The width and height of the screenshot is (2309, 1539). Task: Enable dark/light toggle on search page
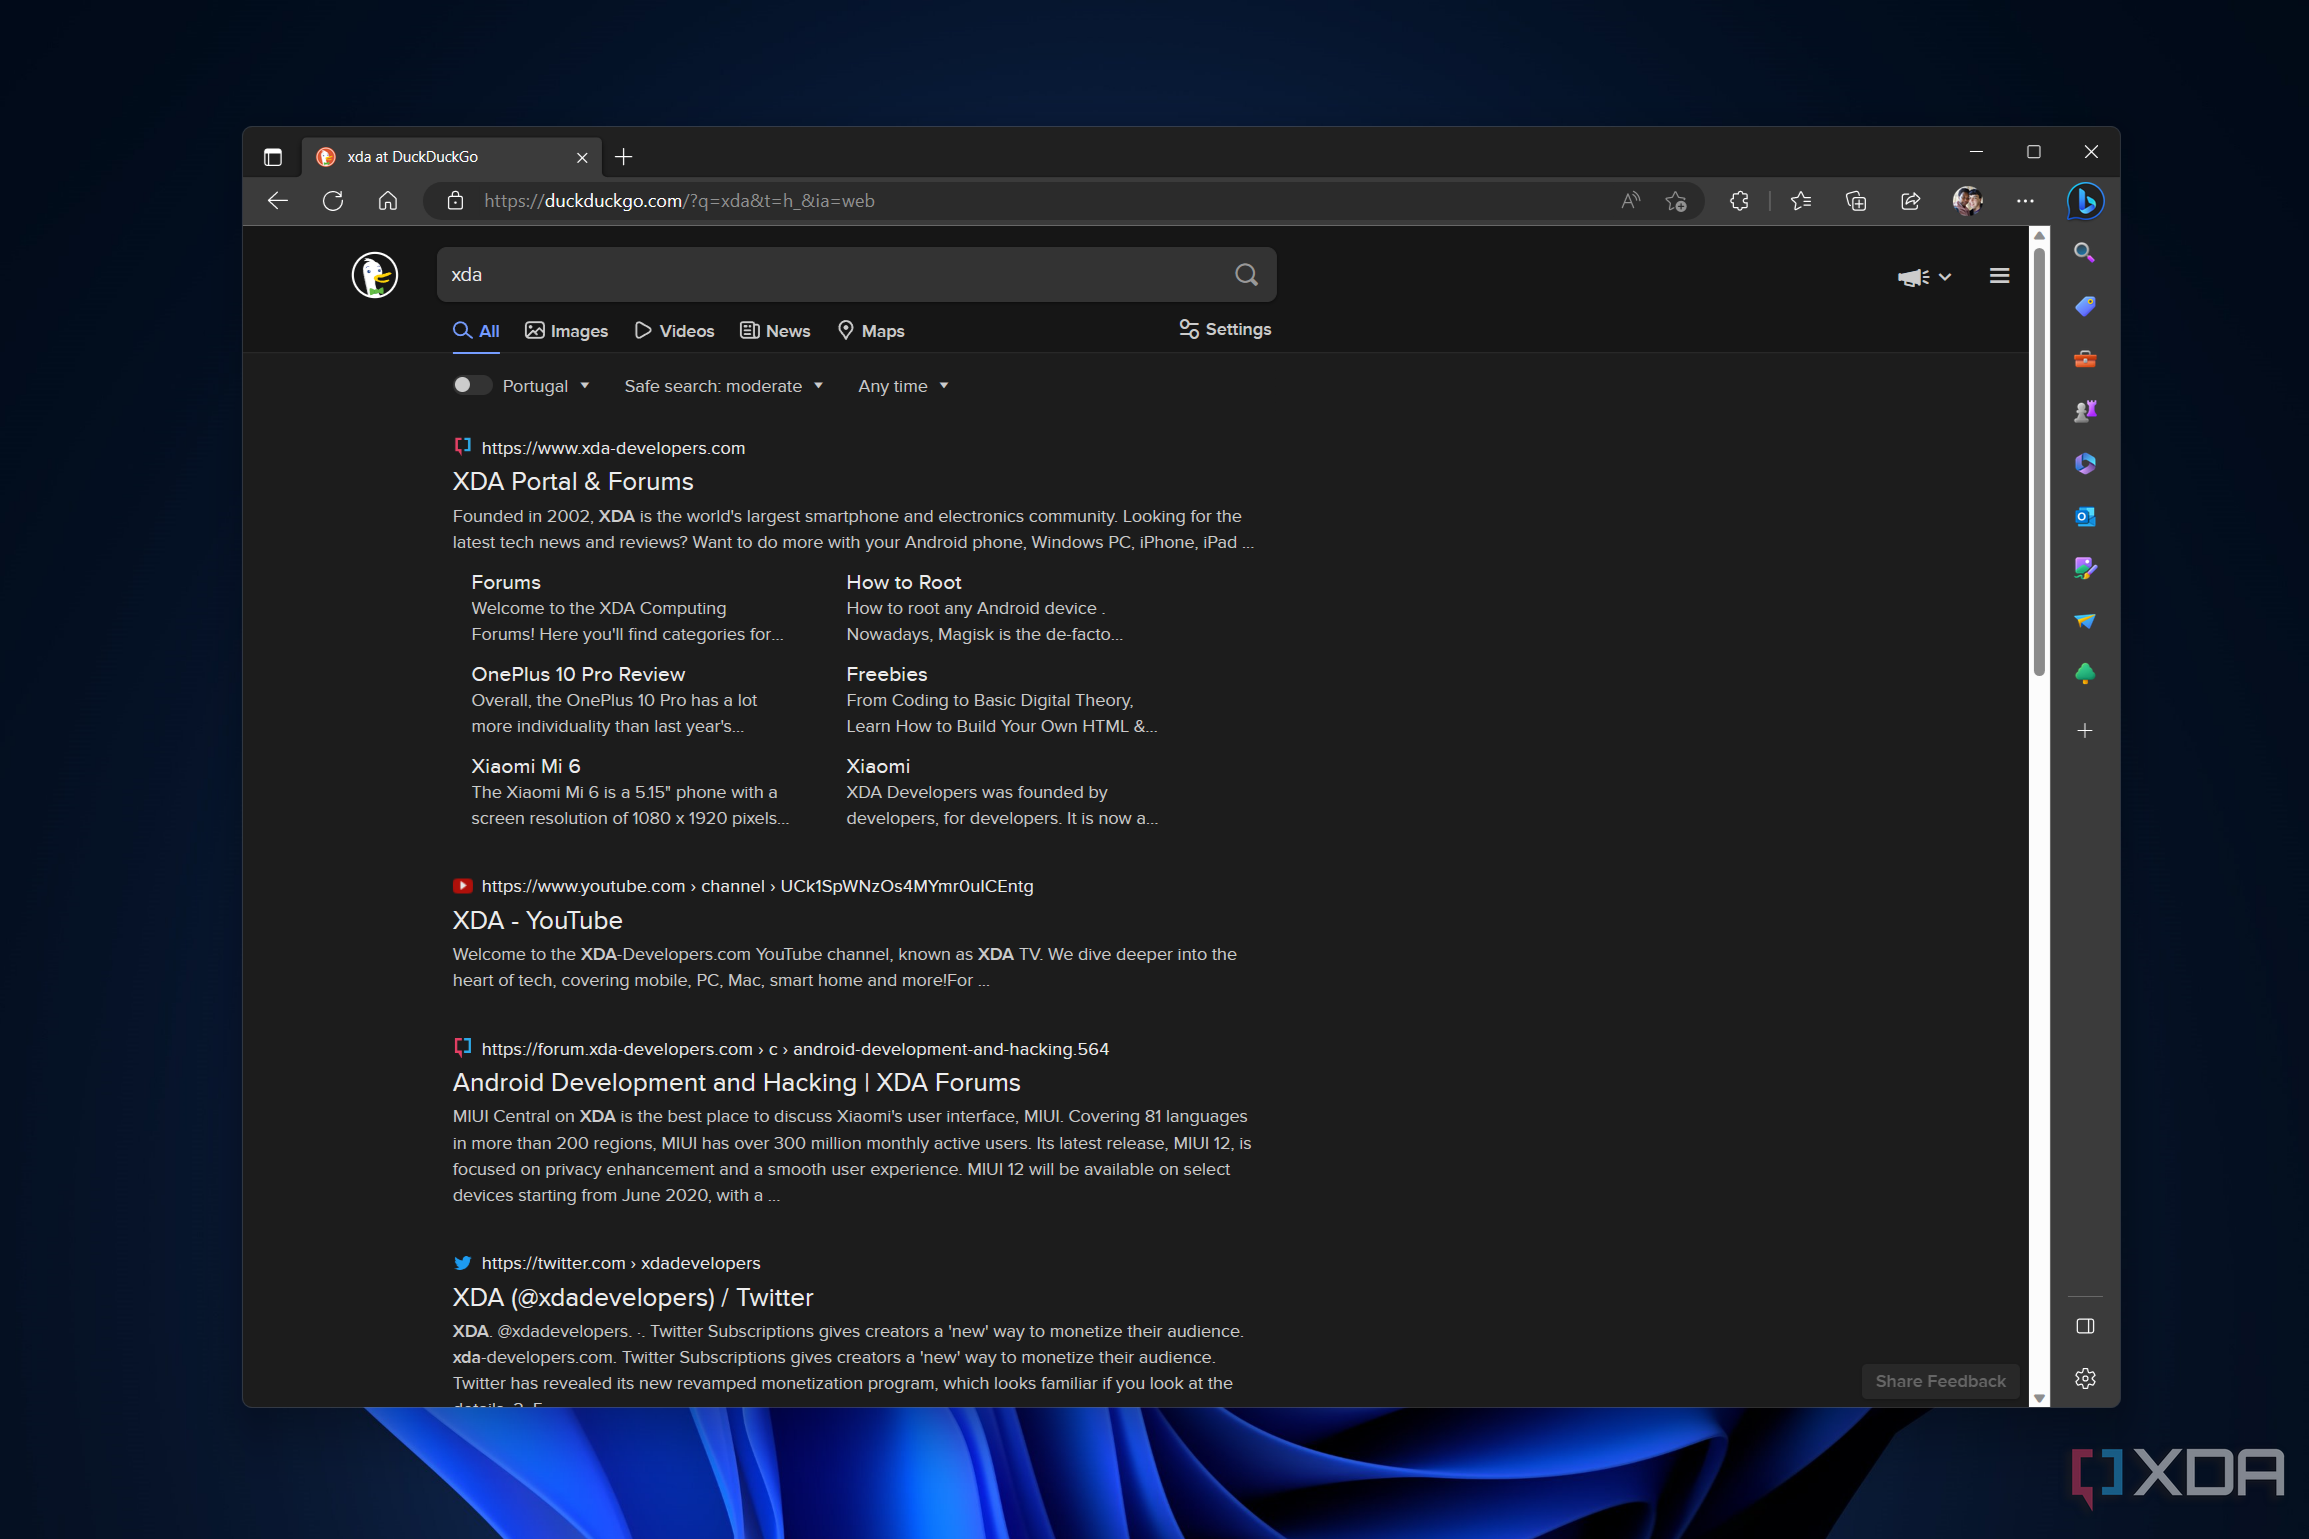[467, 385]
